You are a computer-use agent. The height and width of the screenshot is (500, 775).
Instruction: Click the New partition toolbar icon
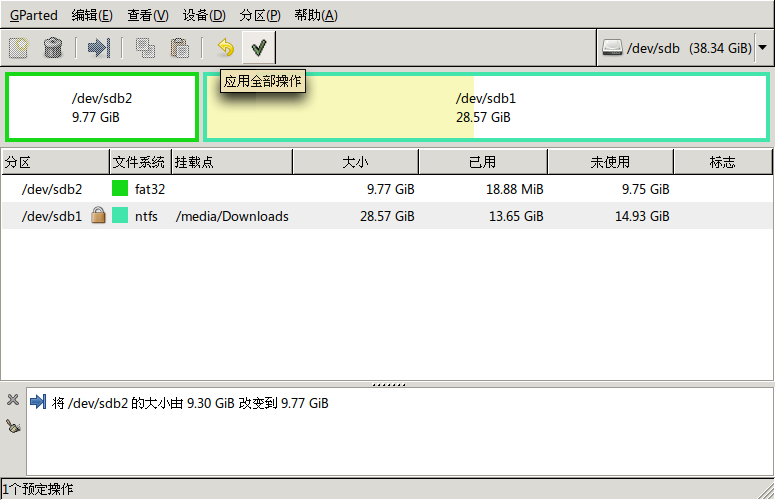[19, 48]
